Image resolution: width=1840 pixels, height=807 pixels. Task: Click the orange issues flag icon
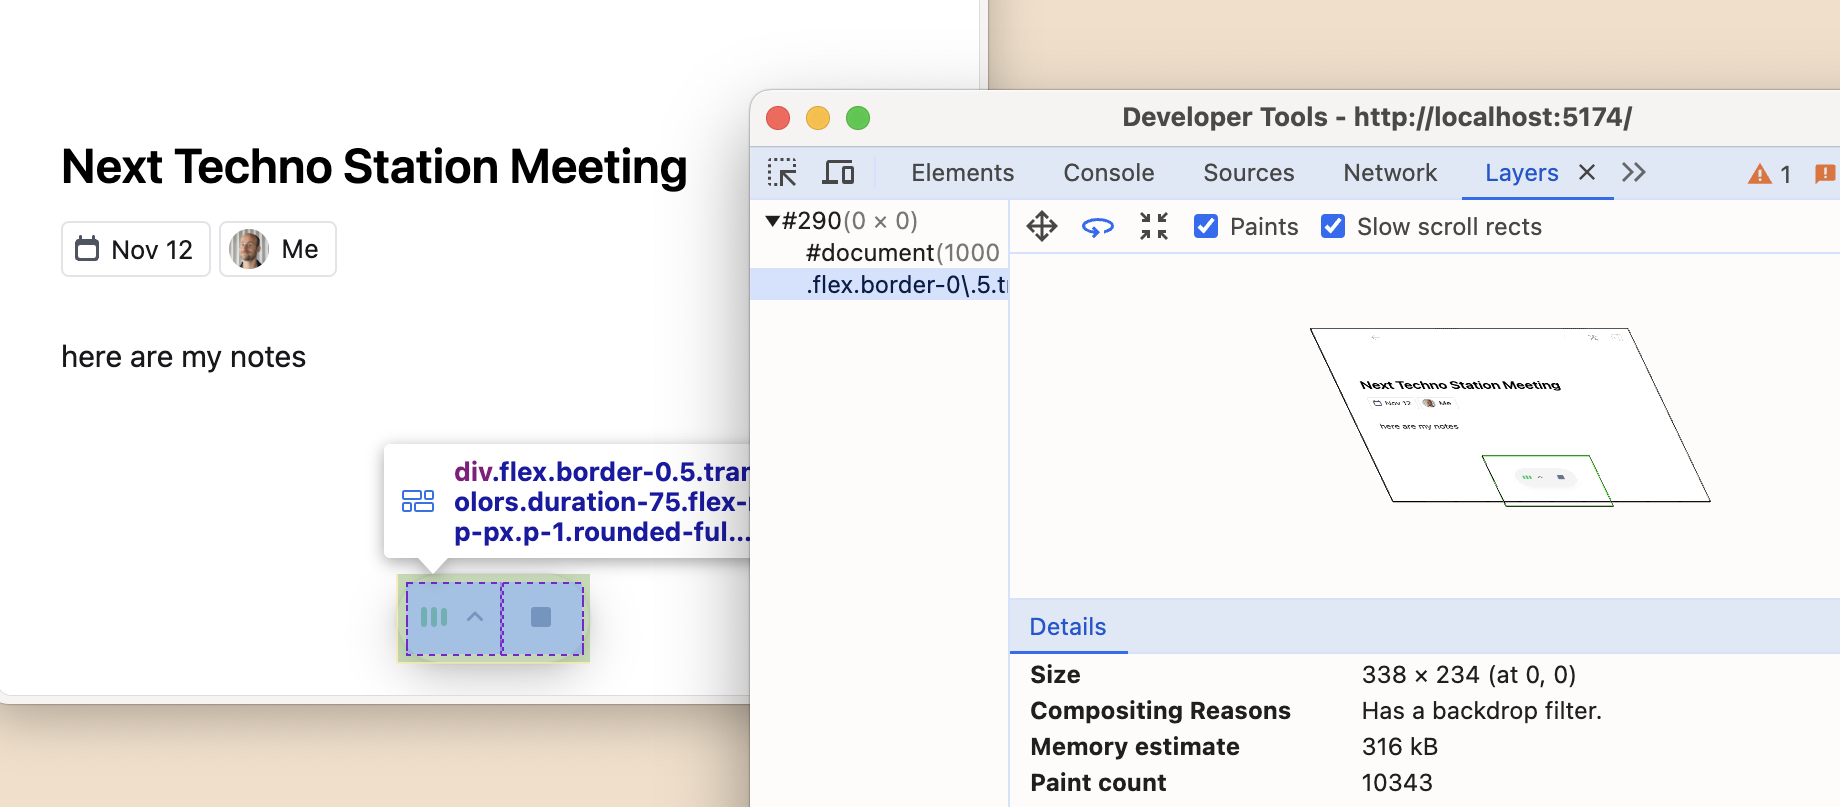[1825, 174]
